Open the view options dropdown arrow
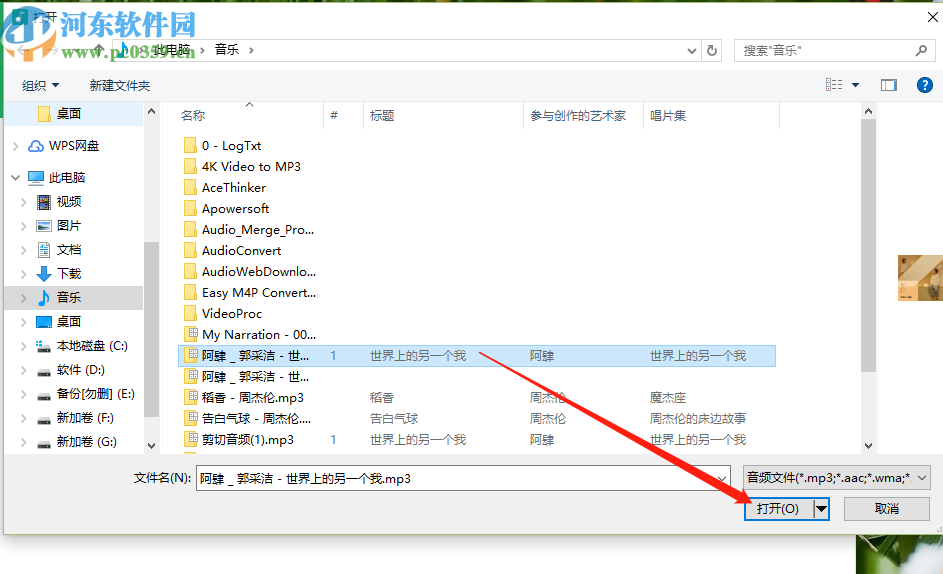This screenshot has height=574, width=943. pyautogui.click(x=855, y=85)
